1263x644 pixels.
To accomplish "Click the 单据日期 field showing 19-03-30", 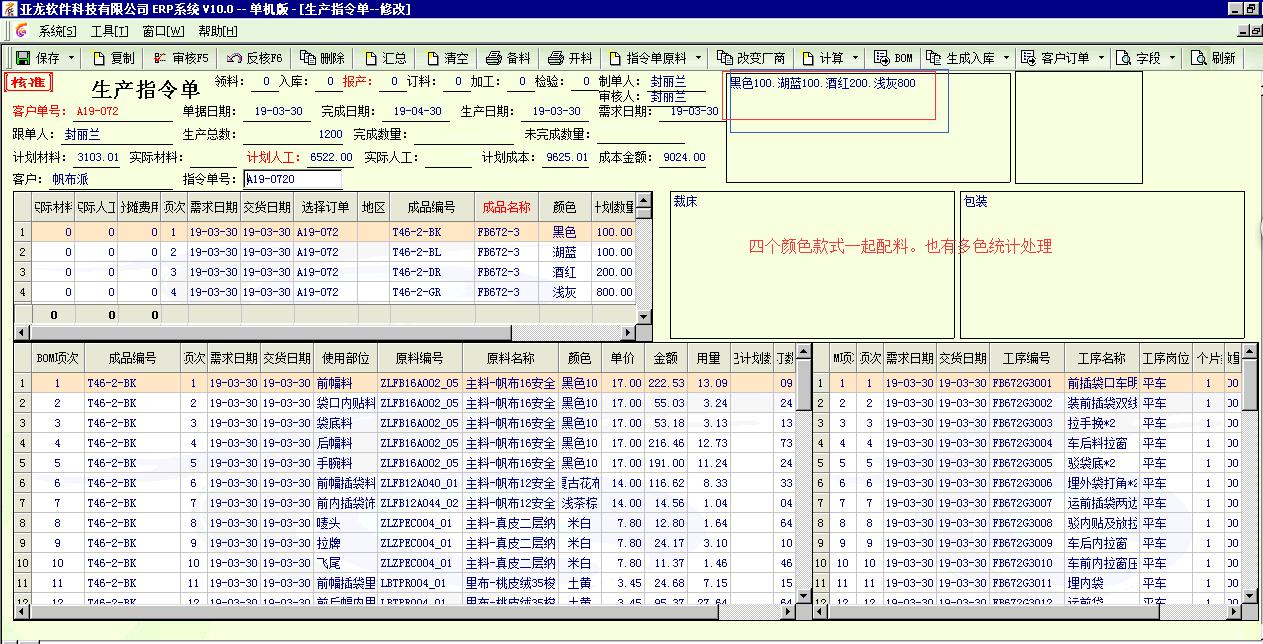I will [279, 112].
